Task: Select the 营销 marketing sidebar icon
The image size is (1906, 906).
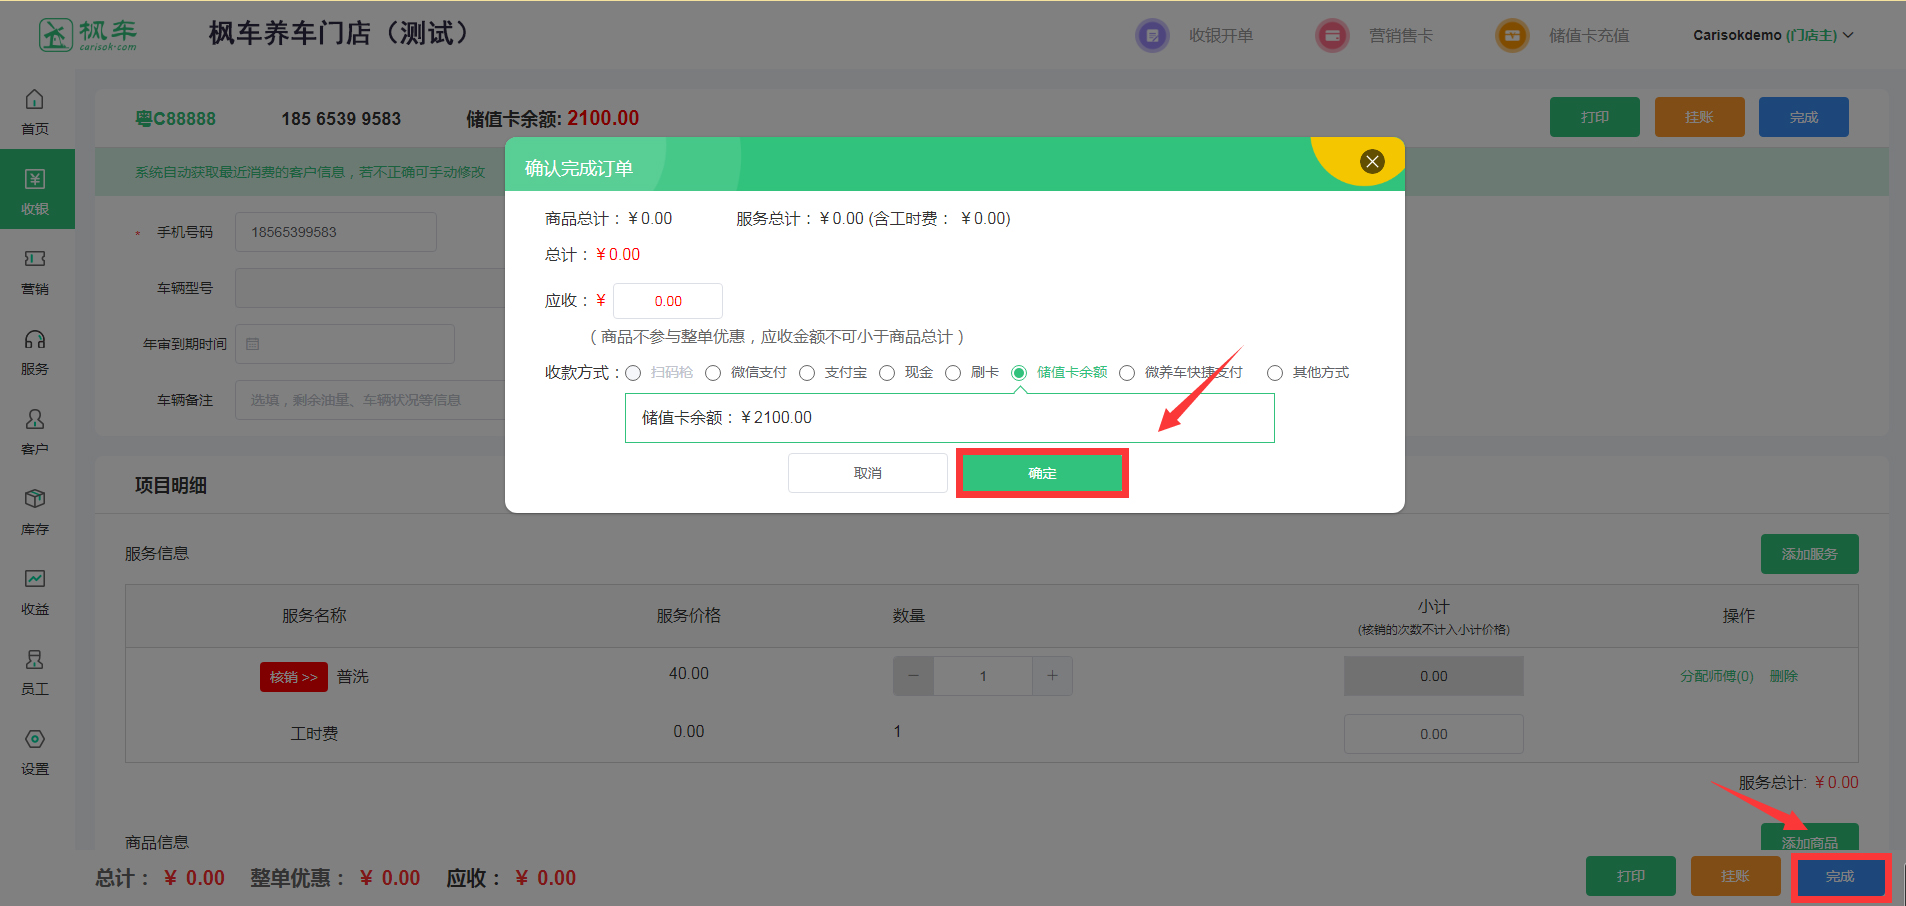Action: point(35,260)
